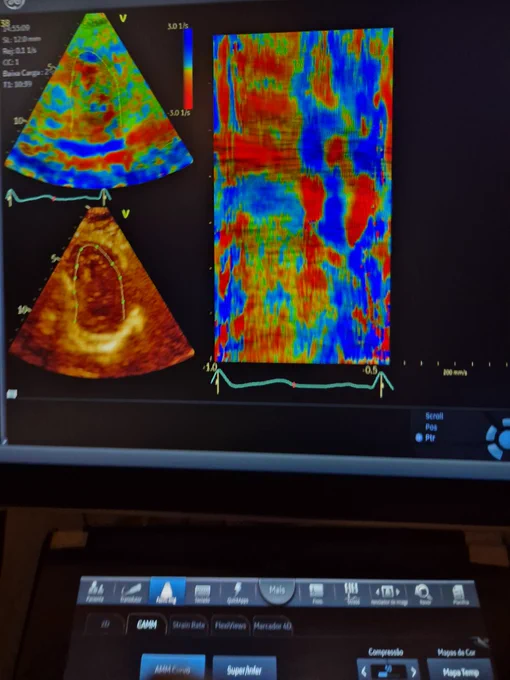Screen dimensions: 510x680
Task: Tap the highlighted blue cone-shaped toolbar icon
Action: click(x=167, y=591)
